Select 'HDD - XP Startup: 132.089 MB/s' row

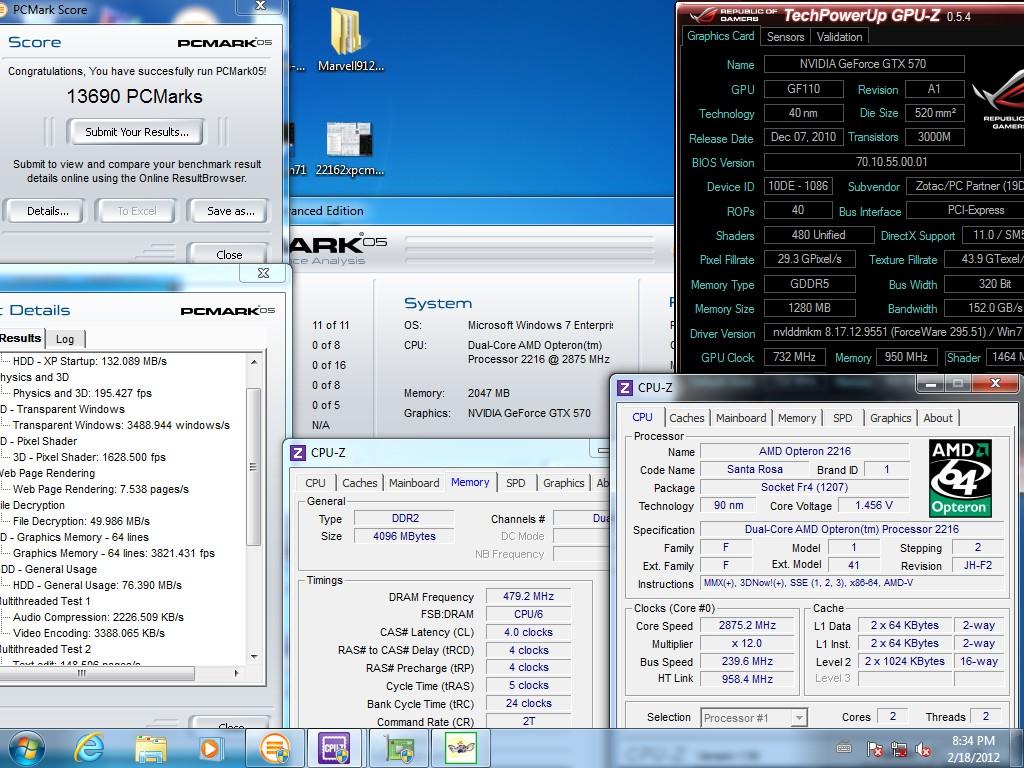pyautogui.click(x=89, y=361)
